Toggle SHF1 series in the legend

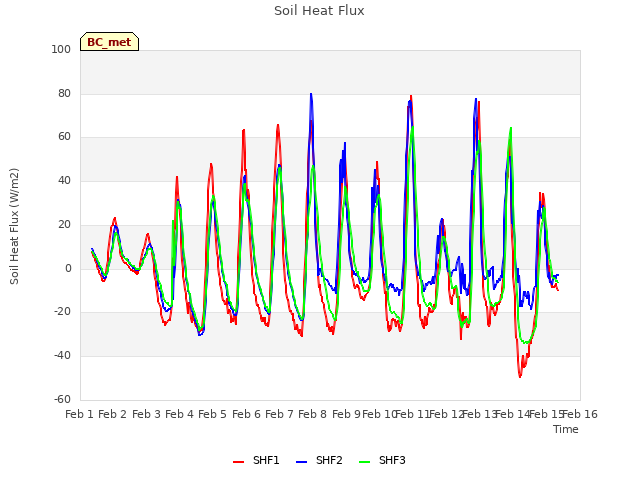click(x=256, y=460)
